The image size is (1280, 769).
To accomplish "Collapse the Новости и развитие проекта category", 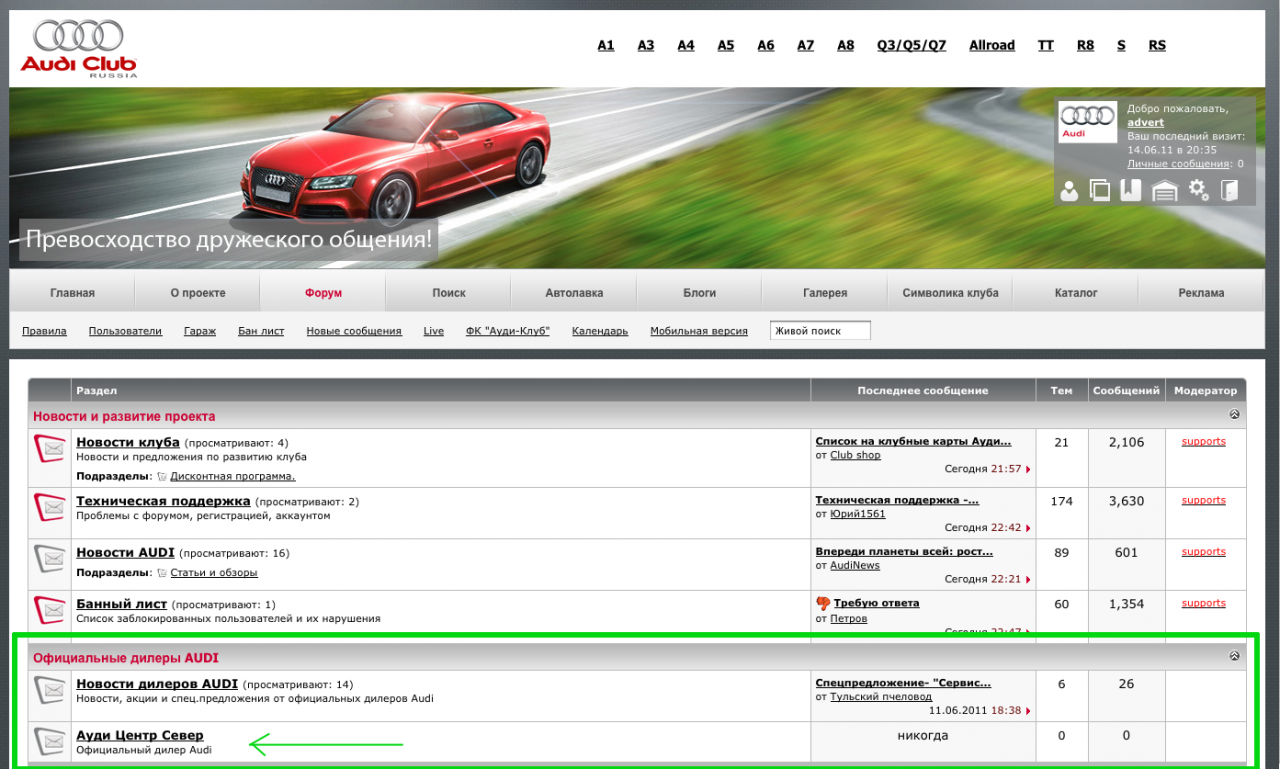I will [1234, 414].
